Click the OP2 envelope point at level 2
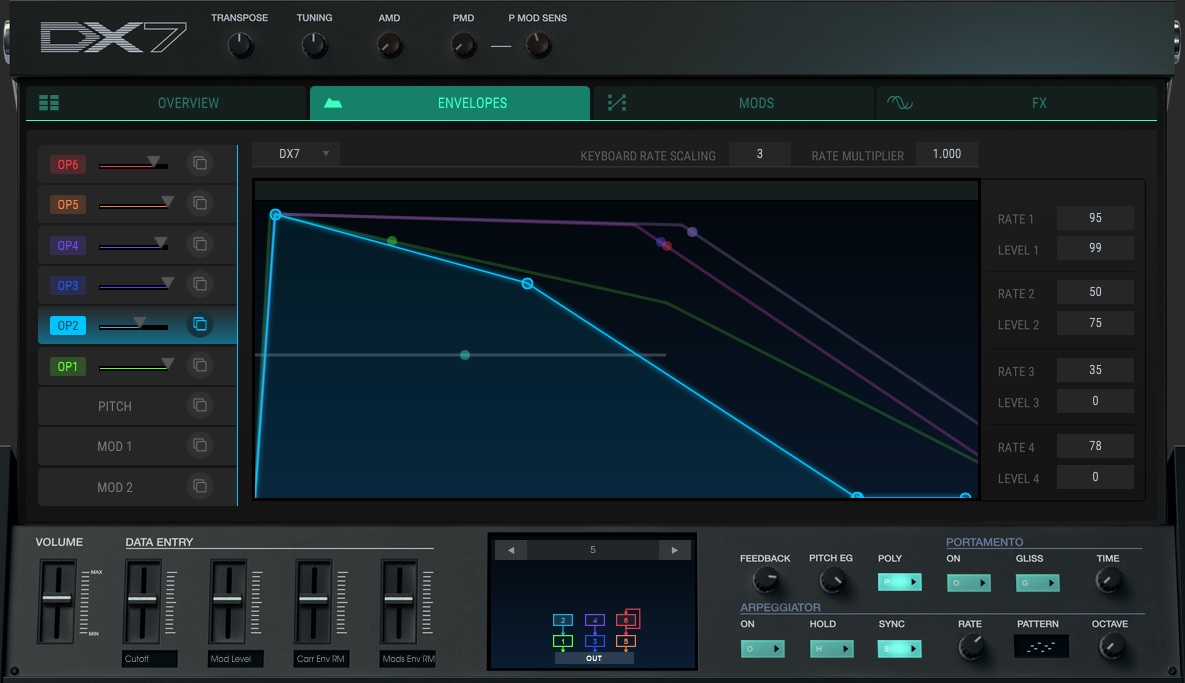Image resolution: width=1185 pixels, height=683 pixels. (528, 283)
